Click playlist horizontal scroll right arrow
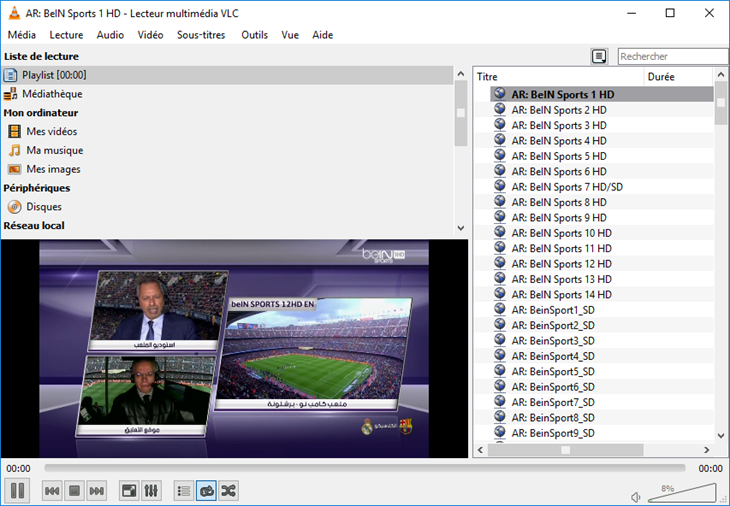Image resolution: width=730 pixels, height=506 pixels. point(707,450)
